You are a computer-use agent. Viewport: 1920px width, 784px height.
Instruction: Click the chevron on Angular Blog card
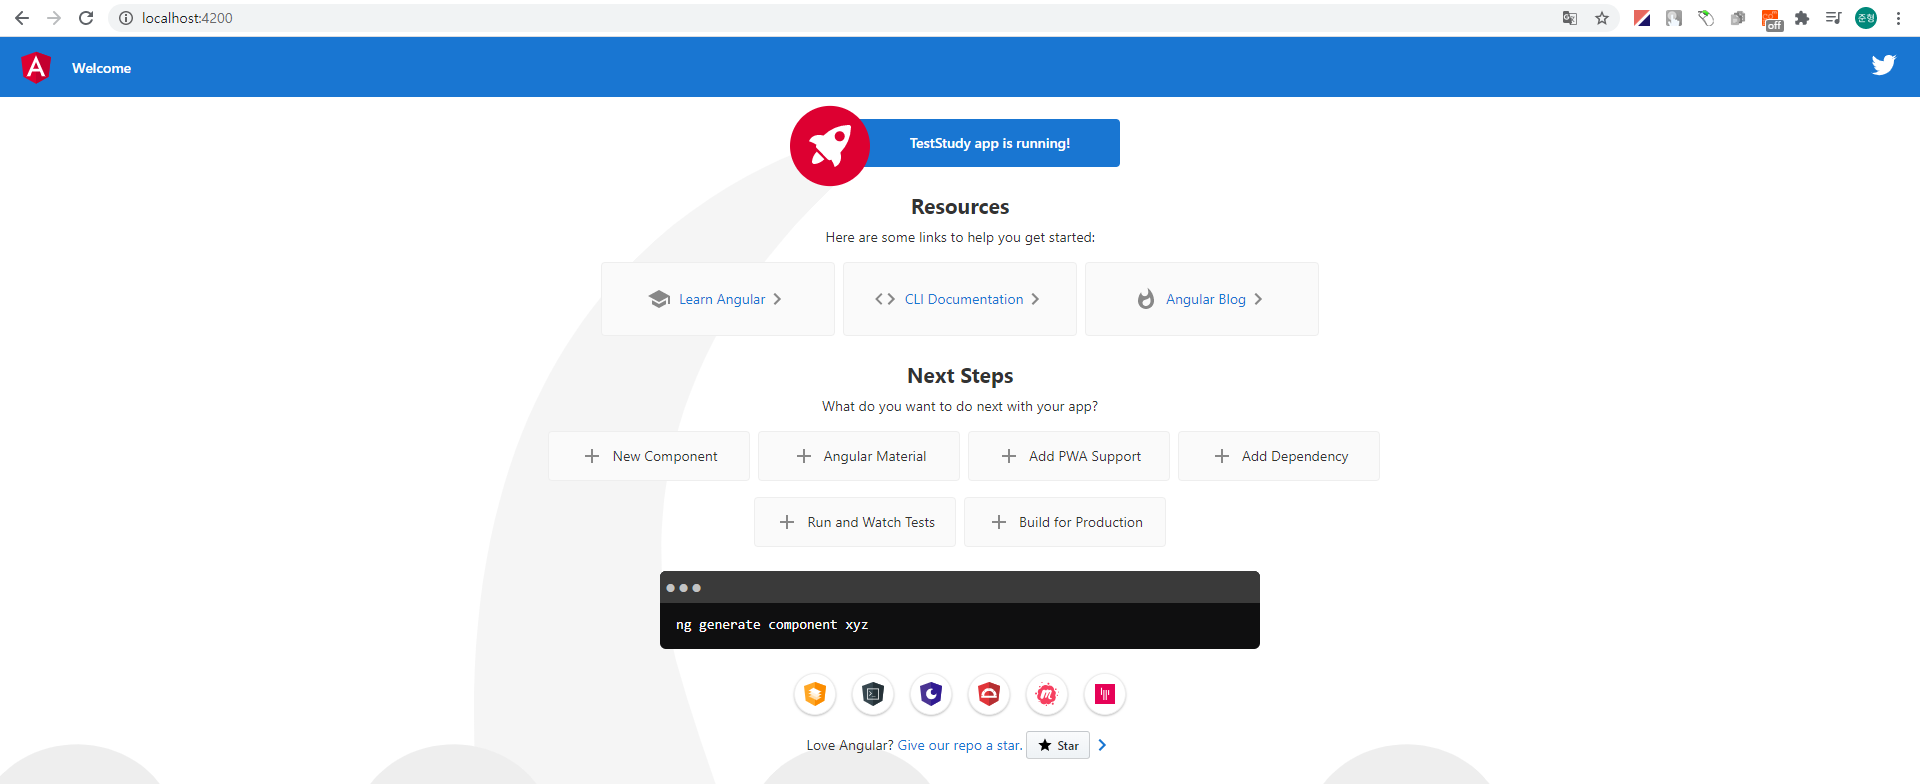tap(1258, 299)
